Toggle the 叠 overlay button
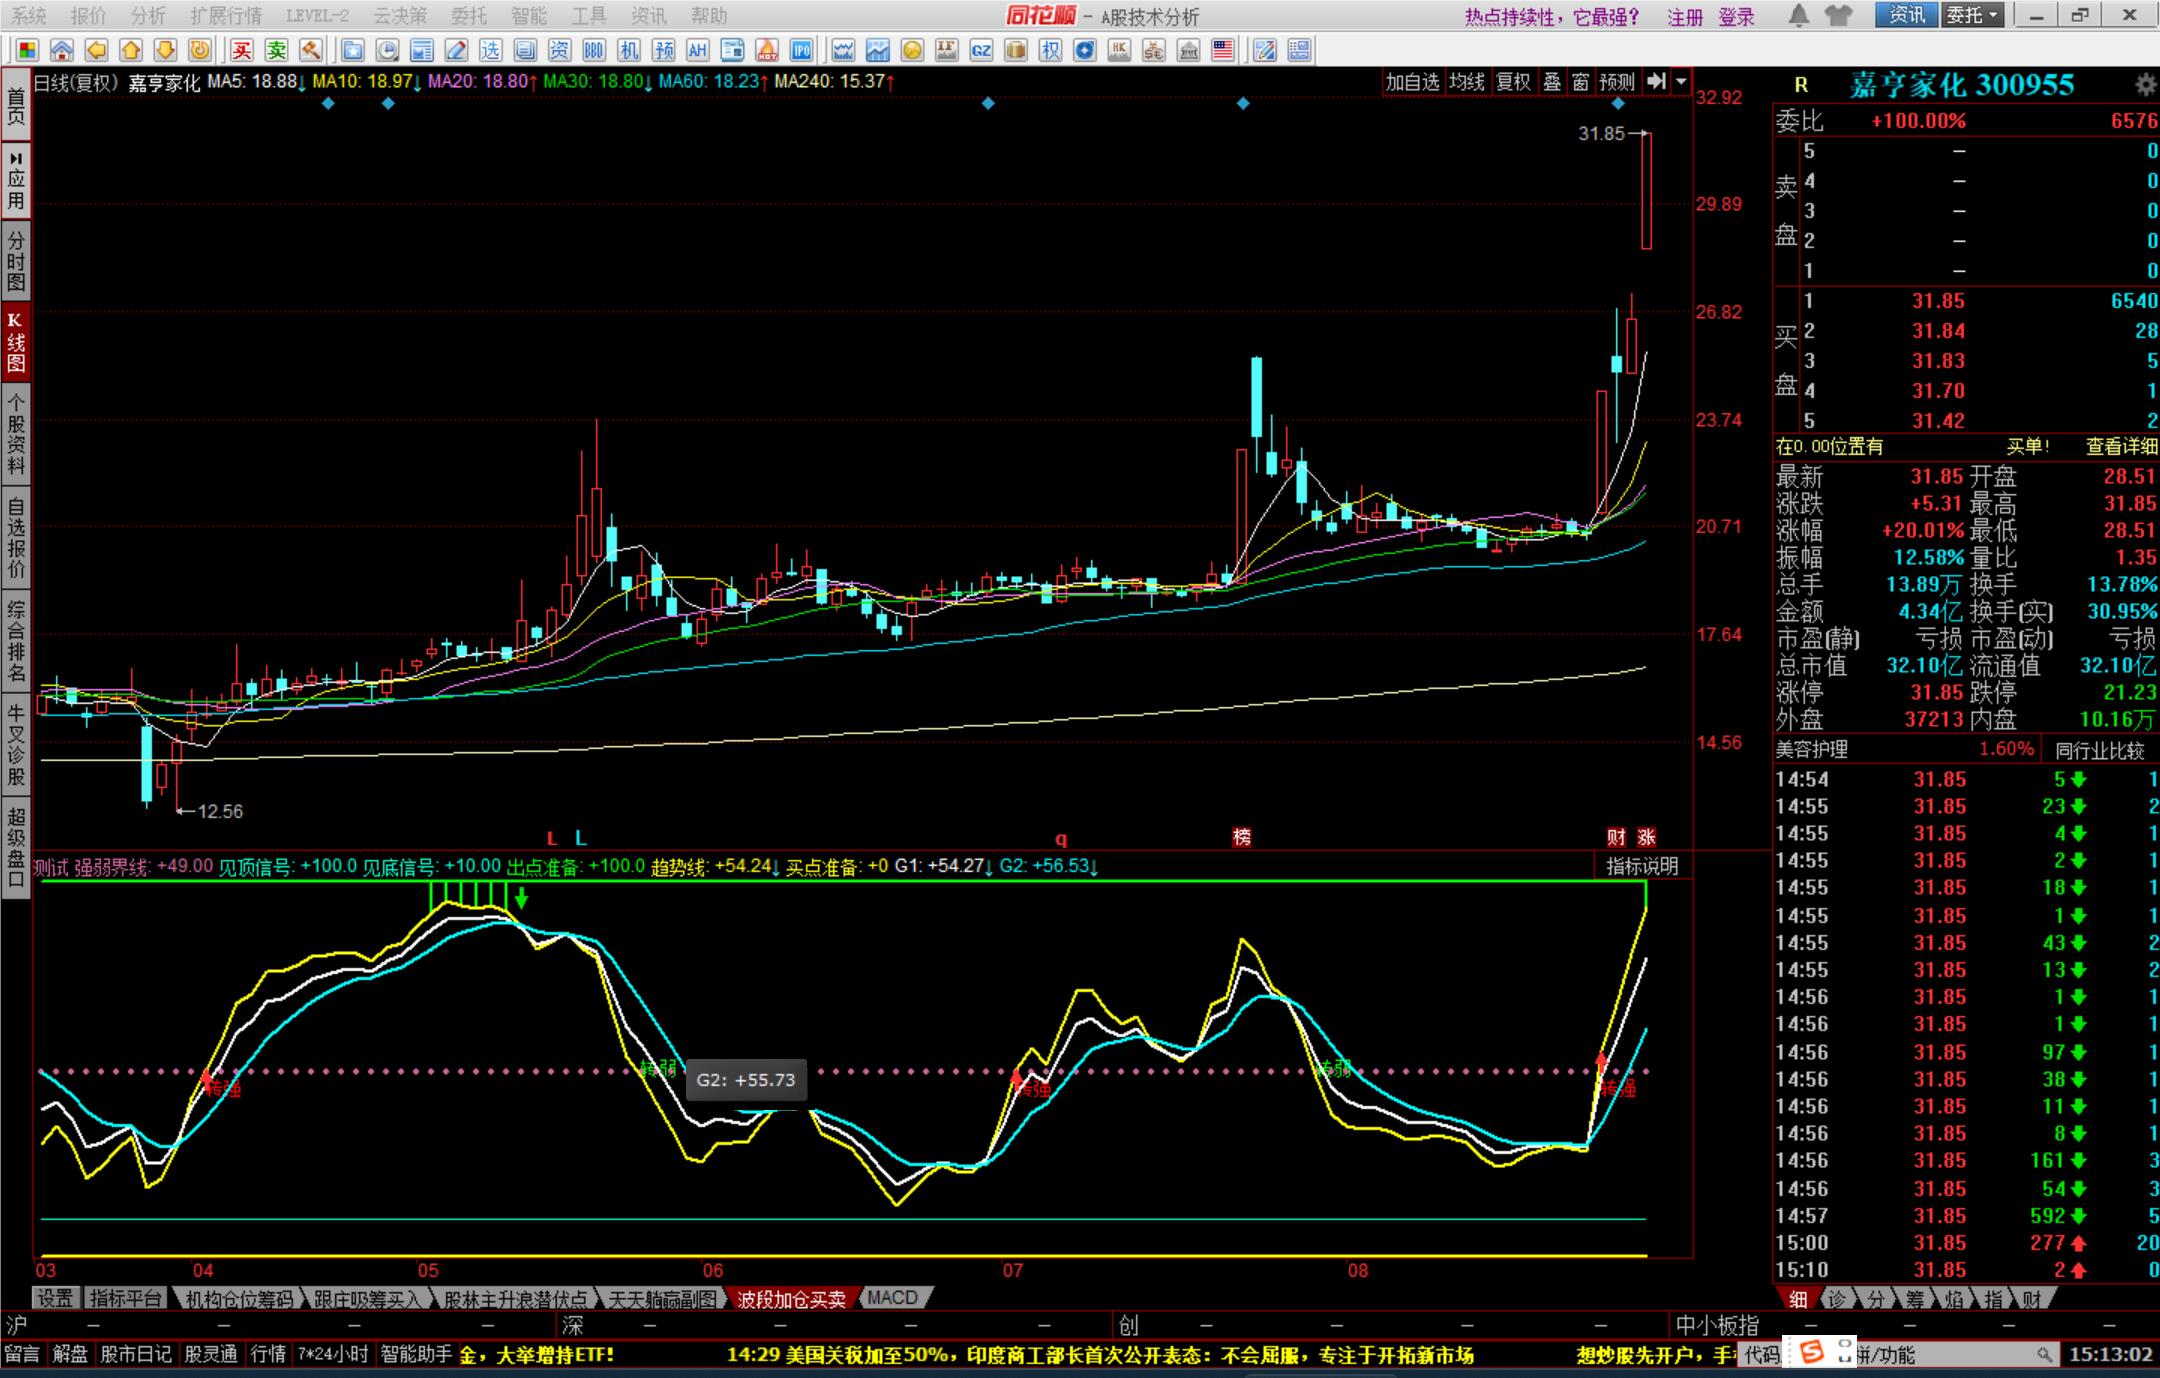Screen dimensions: 2160x1378 (x=1551, y=82)
